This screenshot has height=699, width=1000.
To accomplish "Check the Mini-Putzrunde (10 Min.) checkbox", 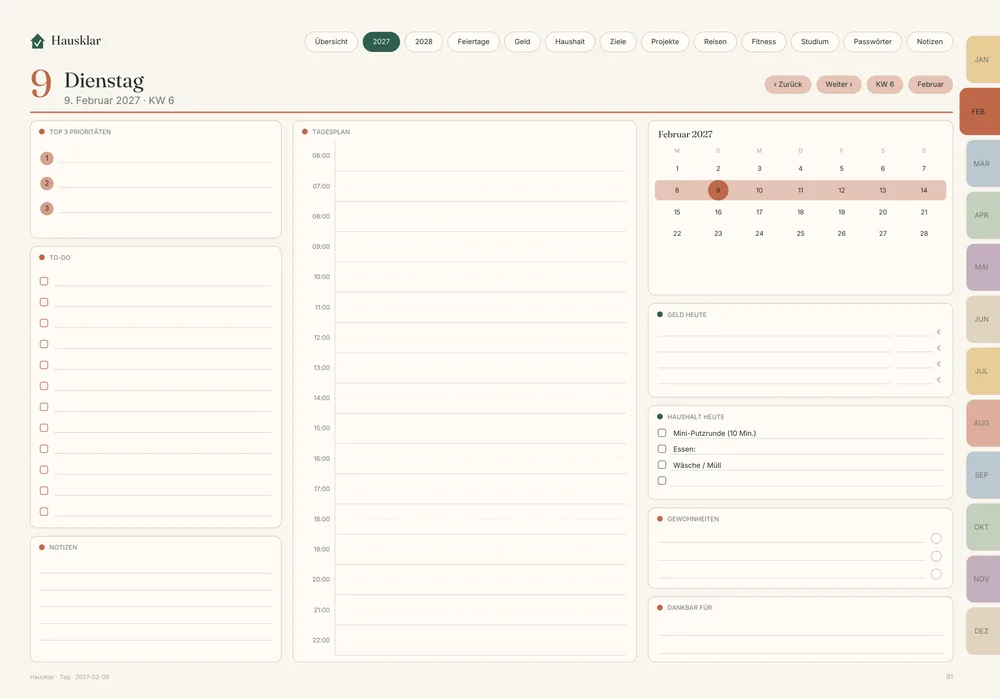I will [x=662, y=433].
